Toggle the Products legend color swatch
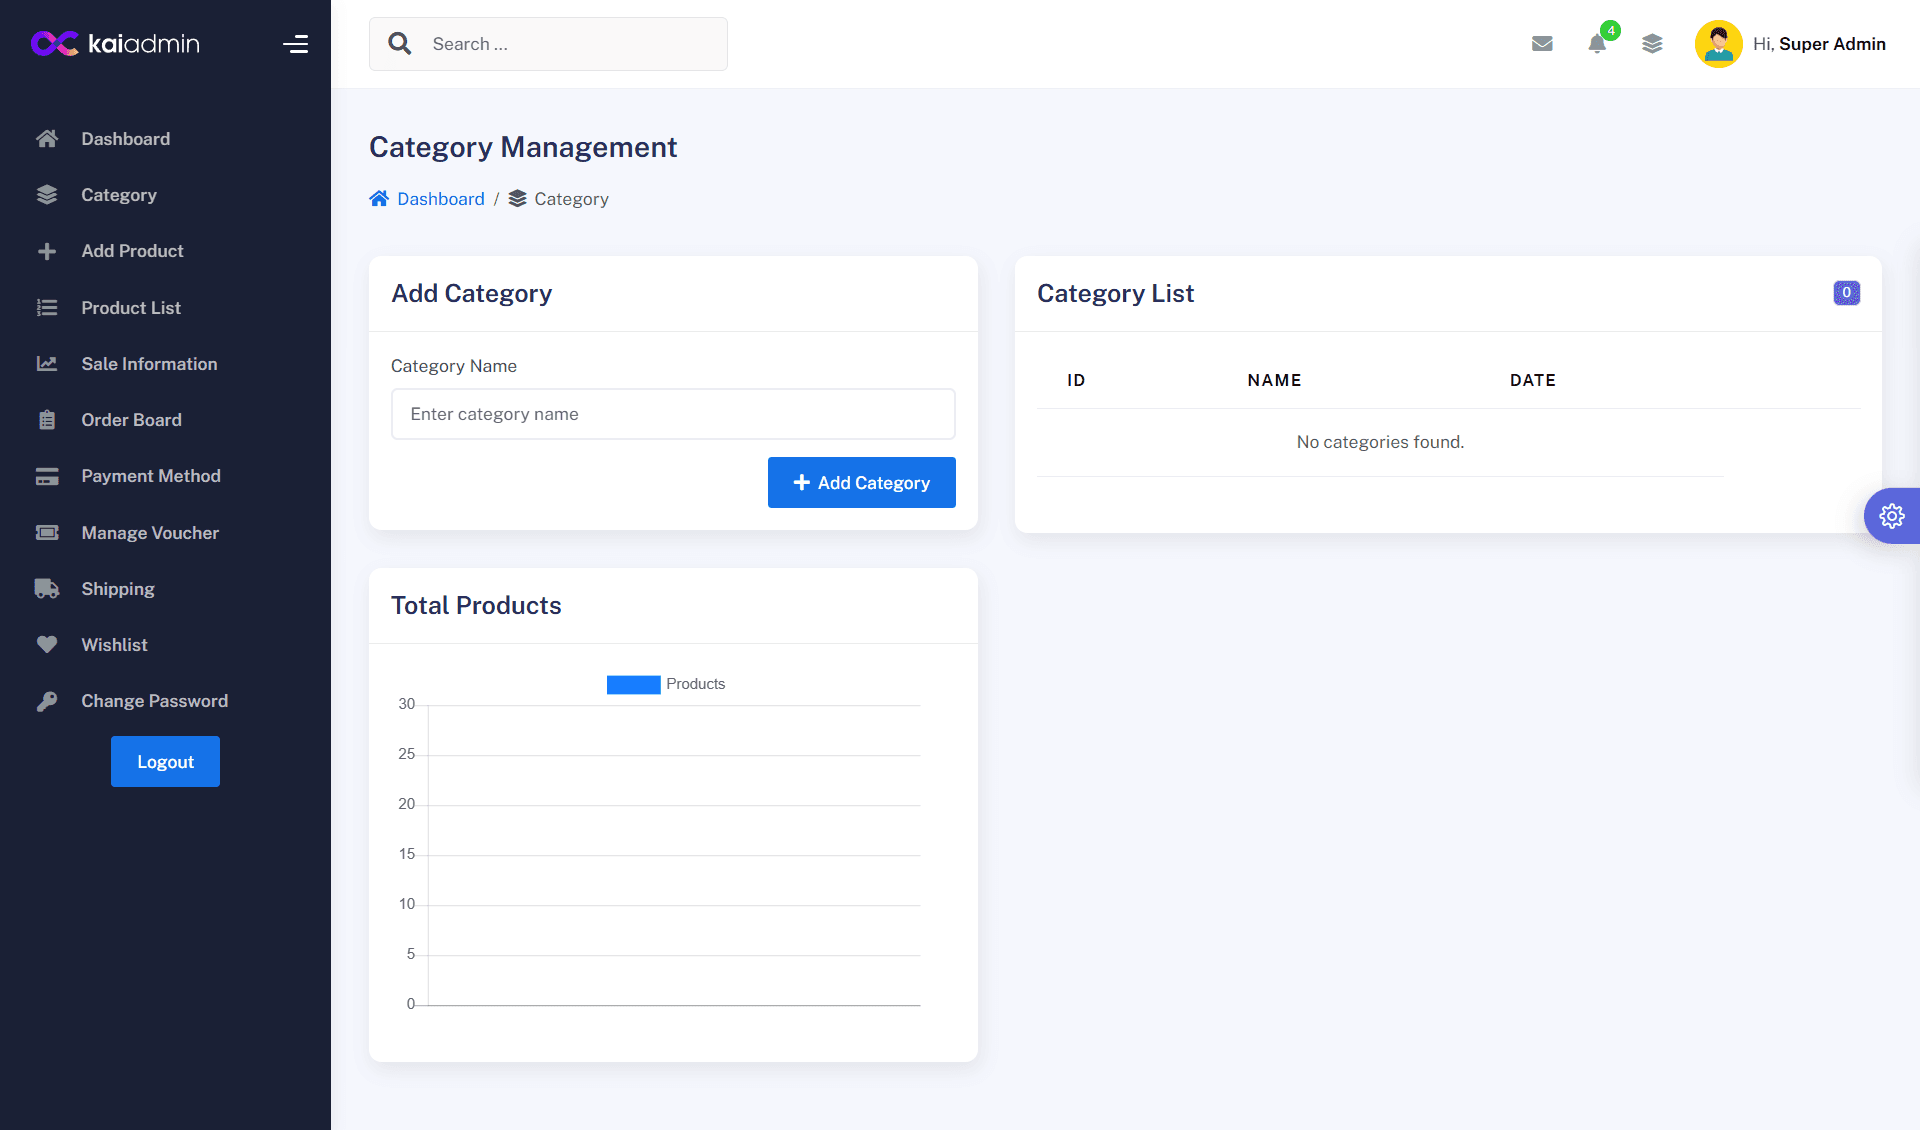1920x1130 pixels. click(x=633, y=684)
